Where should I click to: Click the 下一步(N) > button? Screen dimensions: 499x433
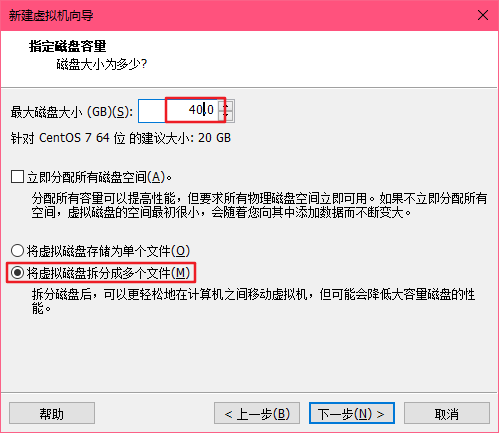[352, 413]
